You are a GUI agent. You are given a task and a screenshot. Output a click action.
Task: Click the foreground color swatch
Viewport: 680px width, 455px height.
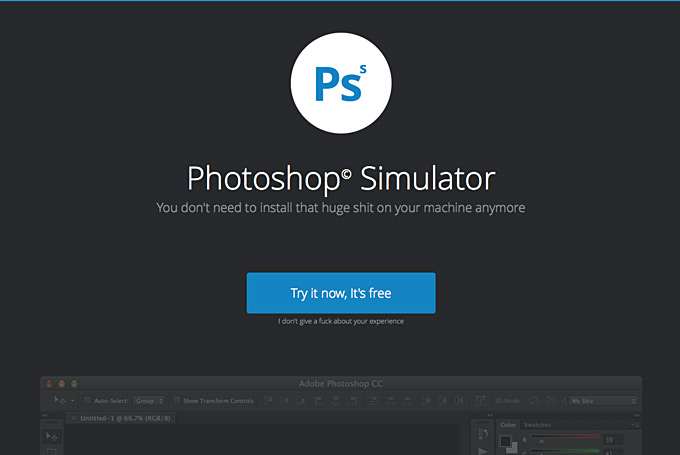(x=505, y=441)
